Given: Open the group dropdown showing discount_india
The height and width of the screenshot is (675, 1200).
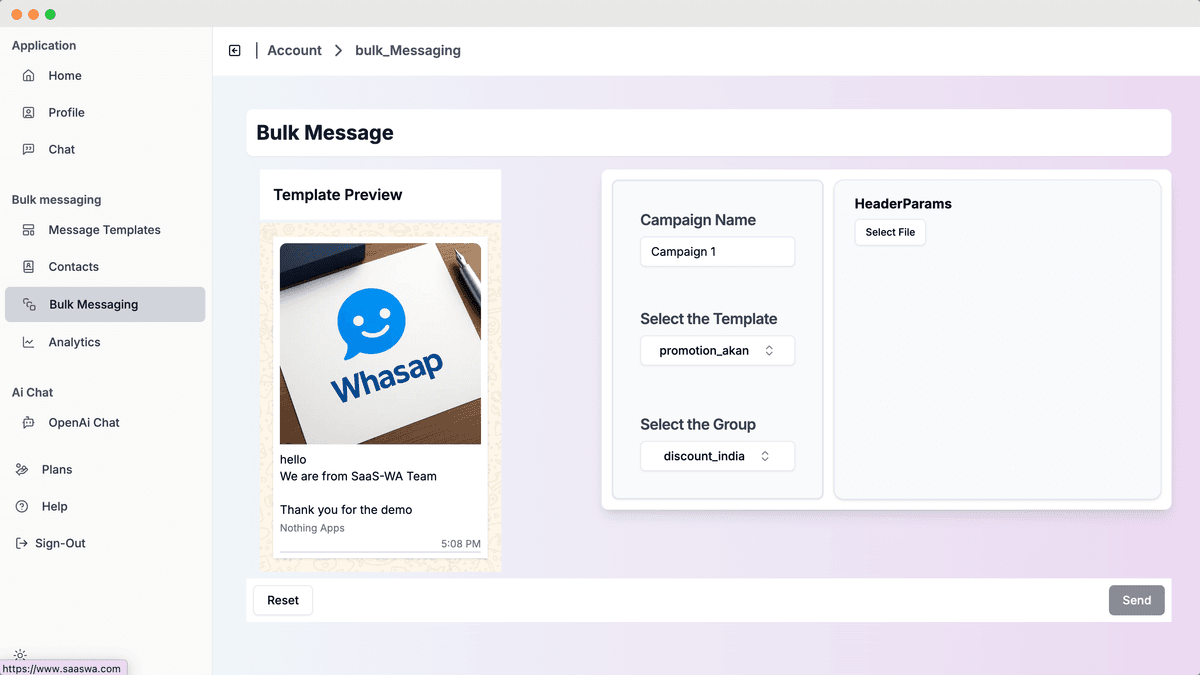Looking at the screenshot, I should [717, 455].
